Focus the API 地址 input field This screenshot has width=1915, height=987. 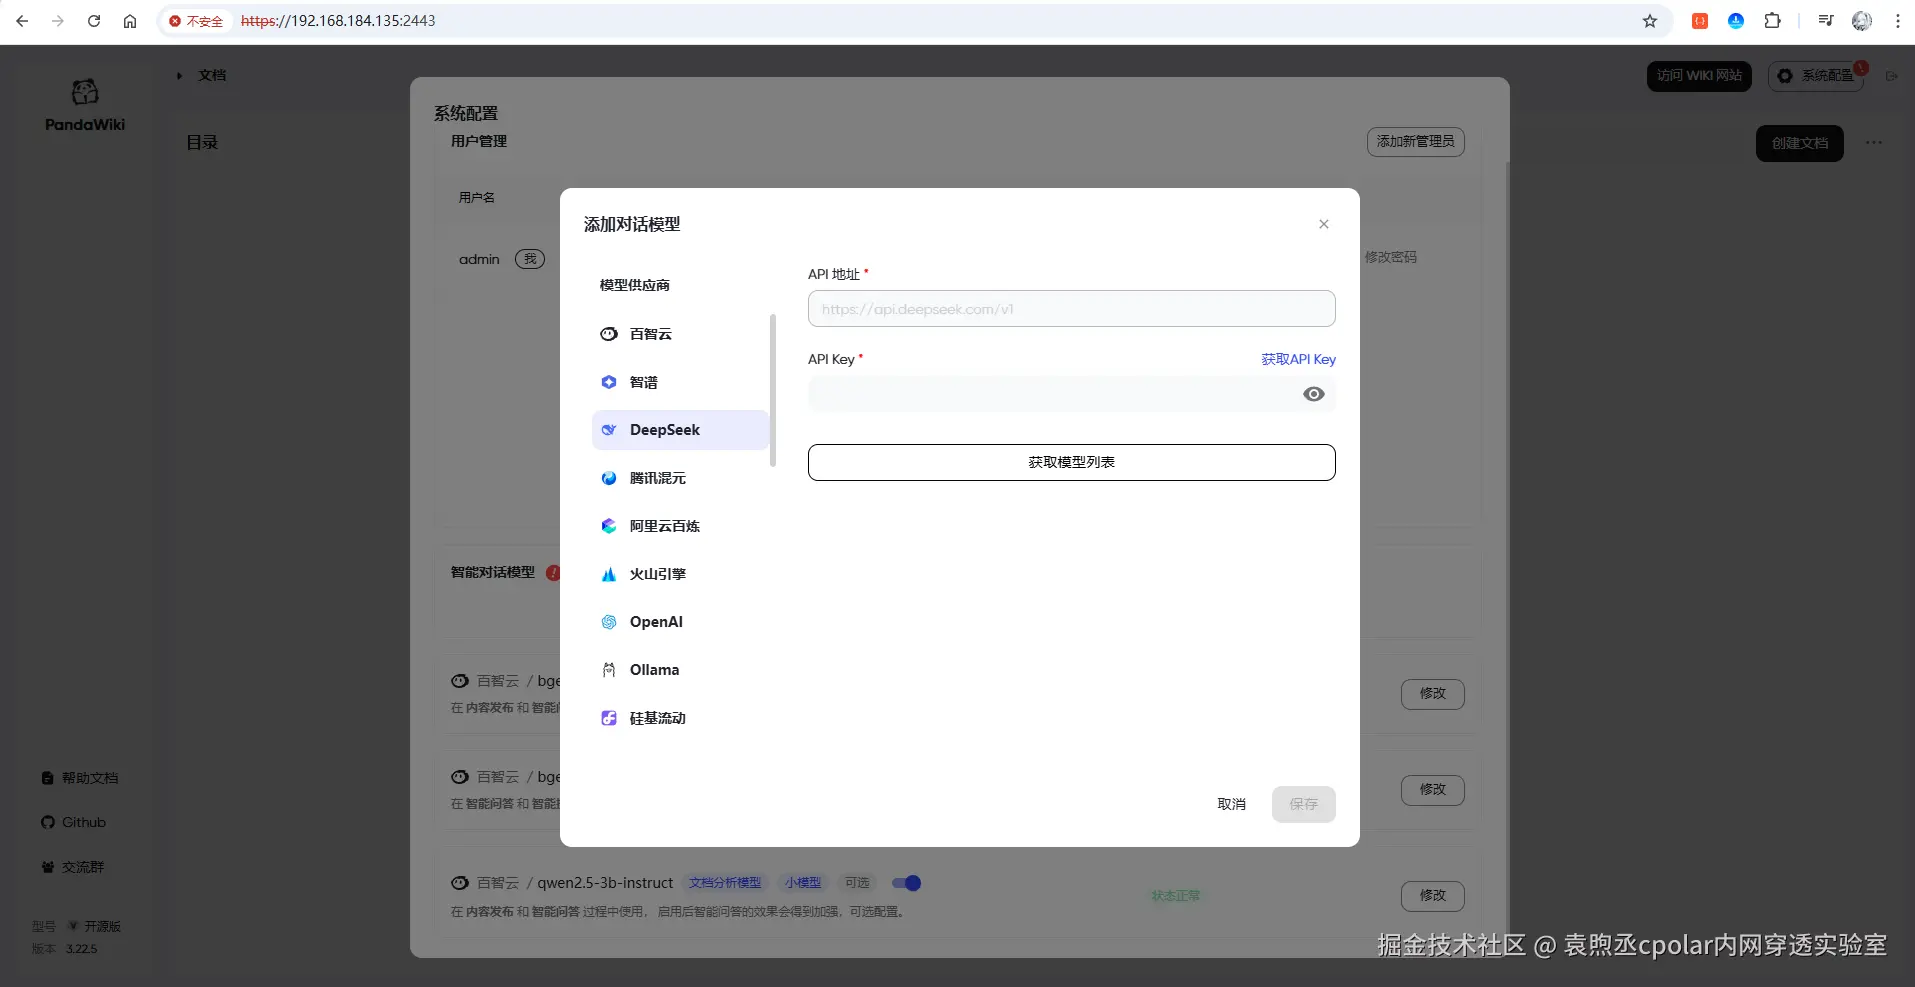(1071, 309)
